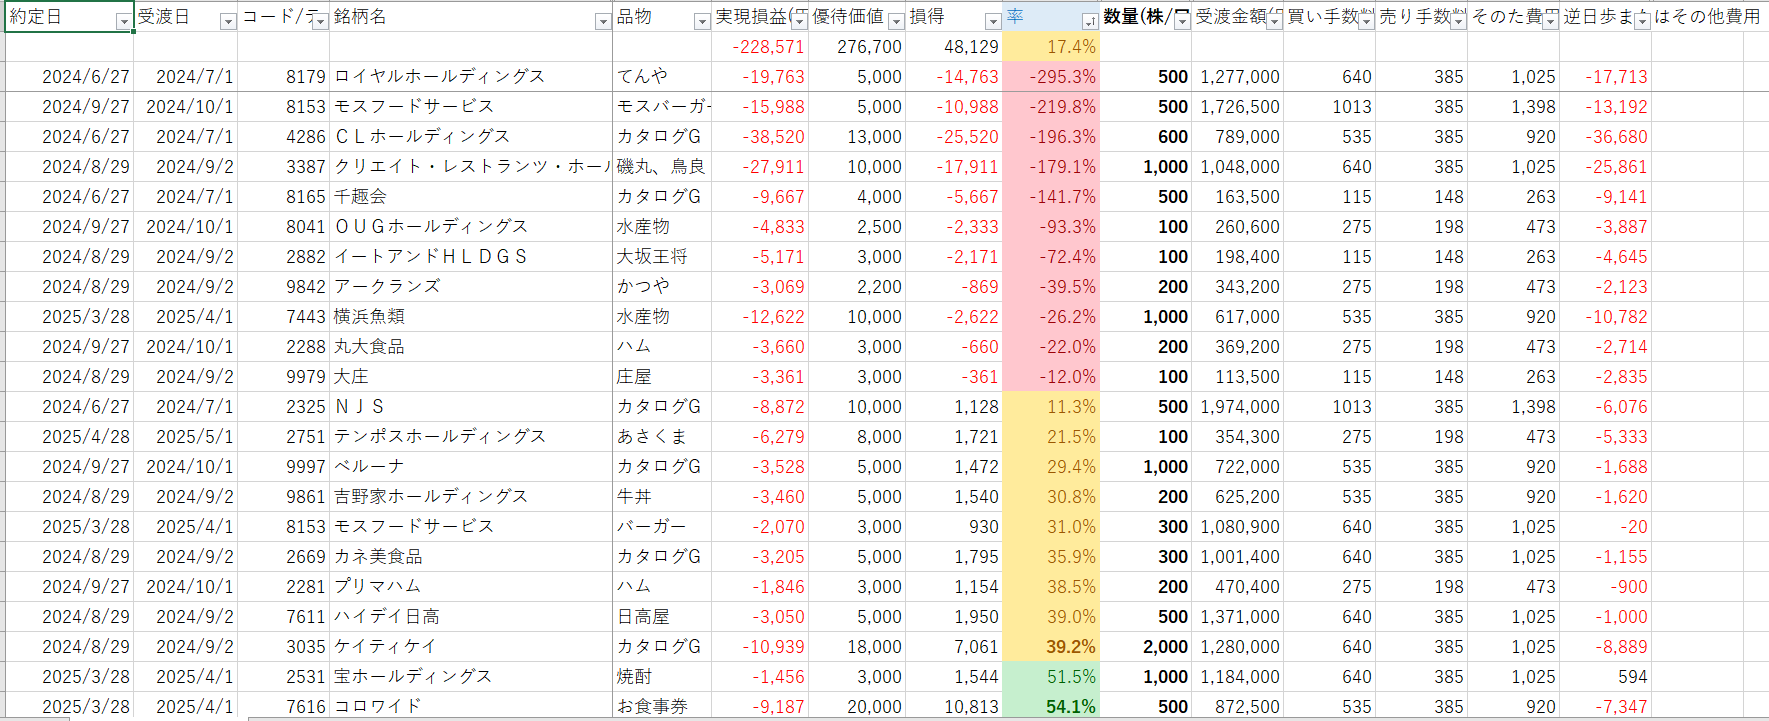Select the bold 39.2% rate cell
Viewport: 1769px width, 721px height.
(x=1050, y=647)
